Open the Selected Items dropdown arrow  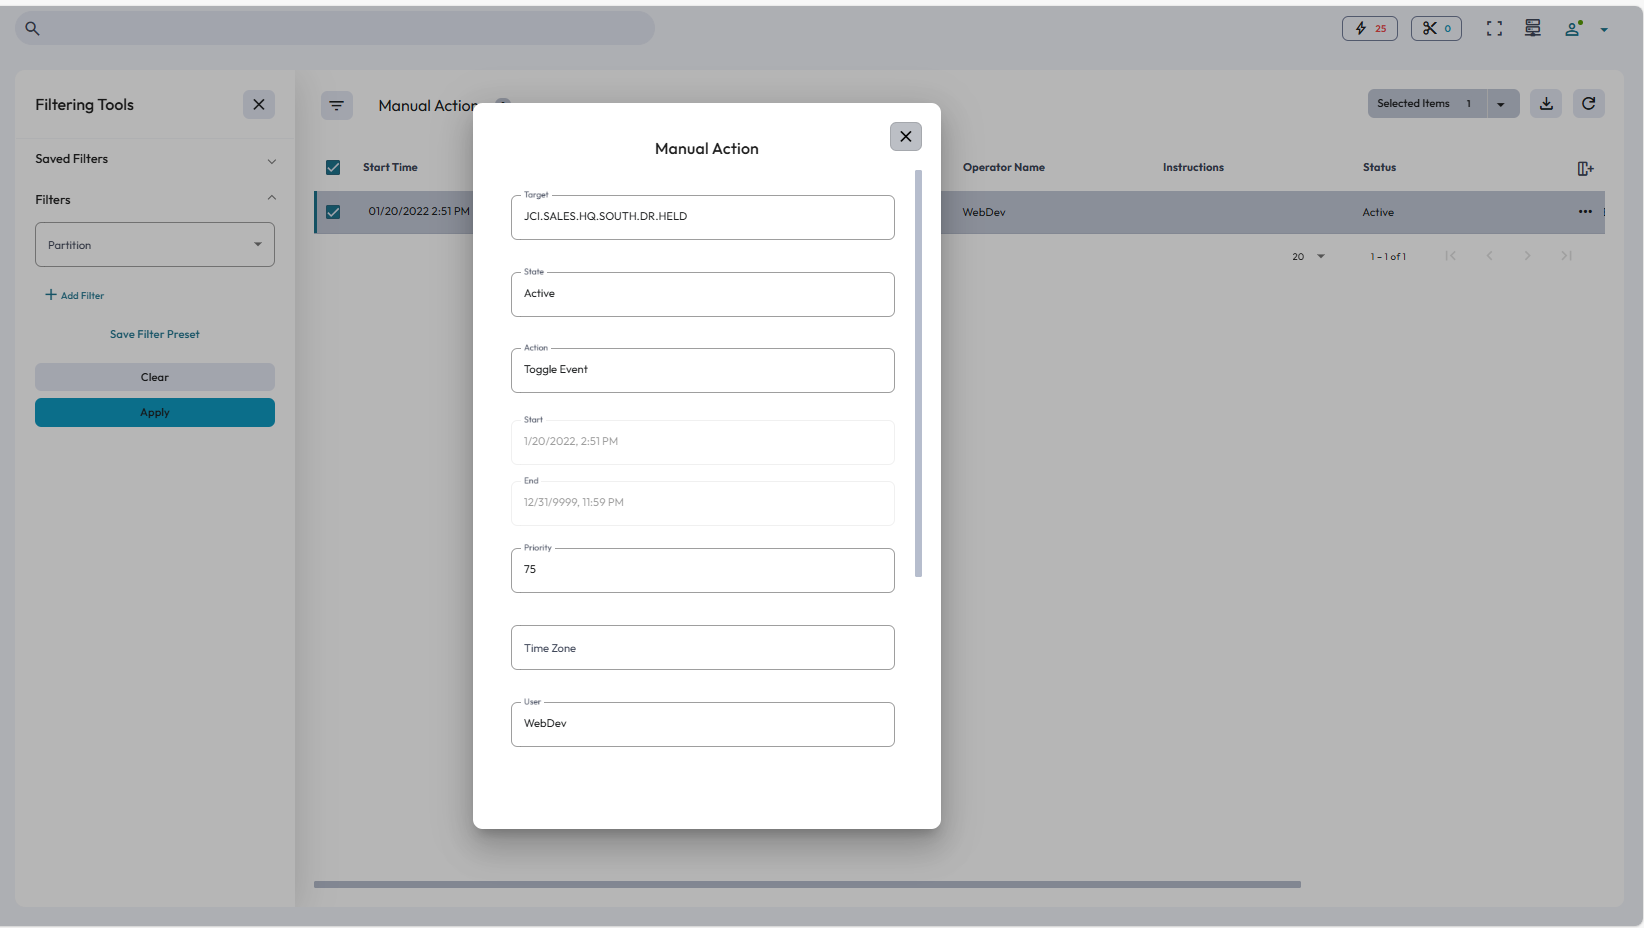pyautogui.click(x=1501, y=104)
